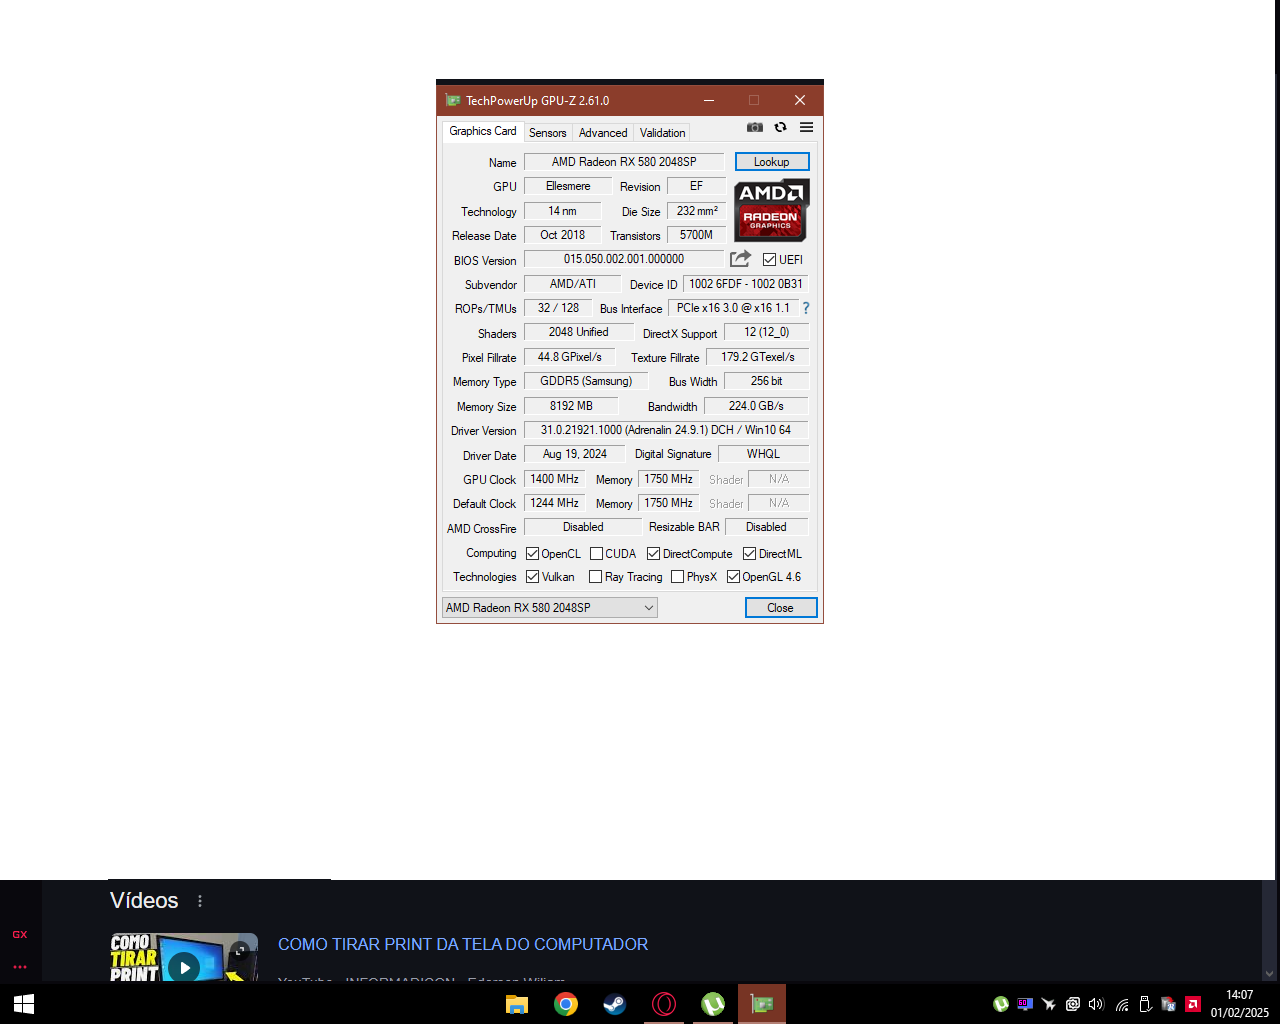Click the GPU-Z title bar app icon
1280x1024 pixels.
point(453,100)
